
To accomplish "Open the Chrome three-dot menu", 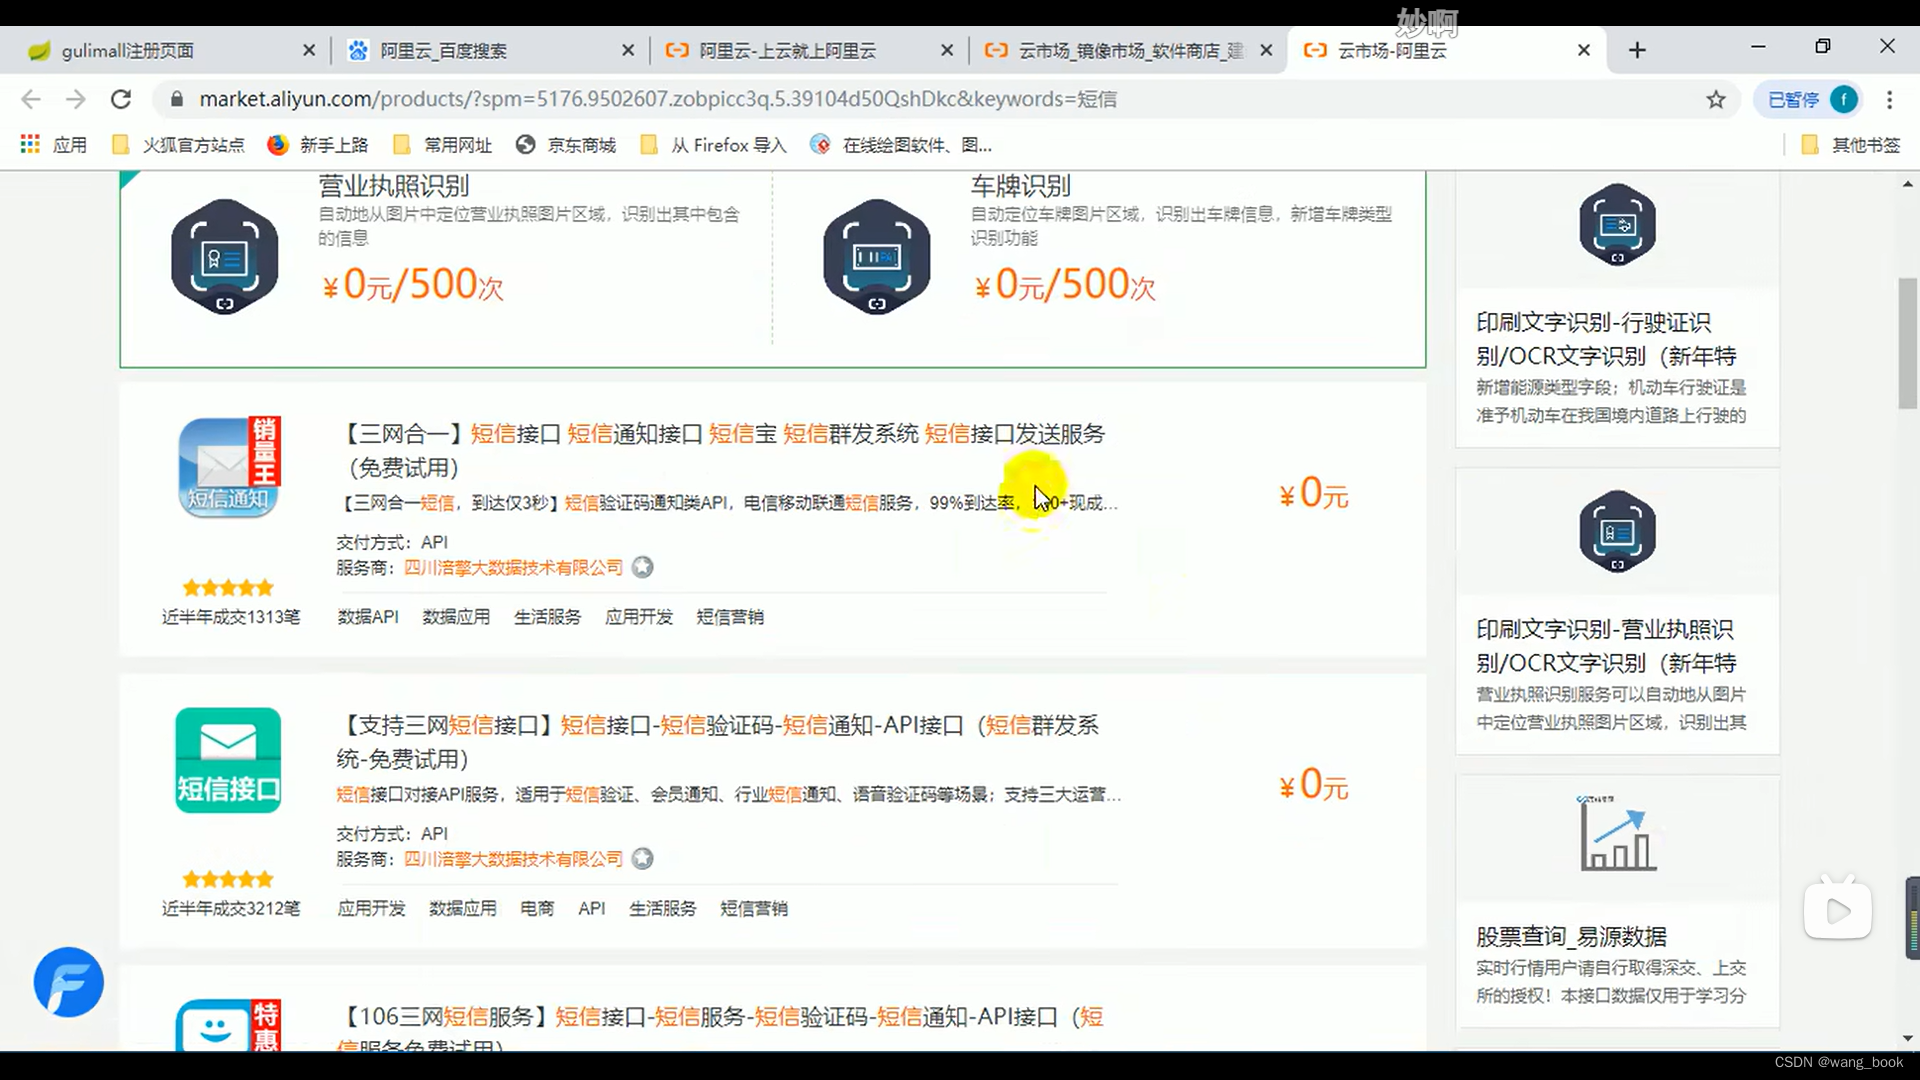I will (x=1889, y=99).
